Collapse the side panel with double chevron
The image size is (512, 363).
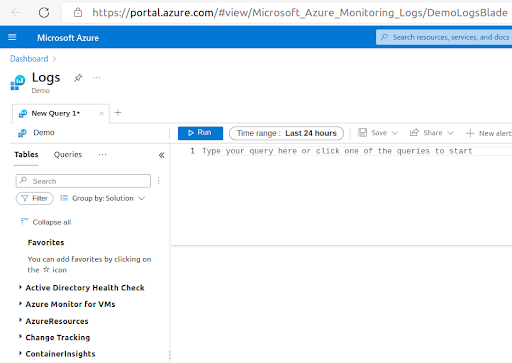point(162,155)
